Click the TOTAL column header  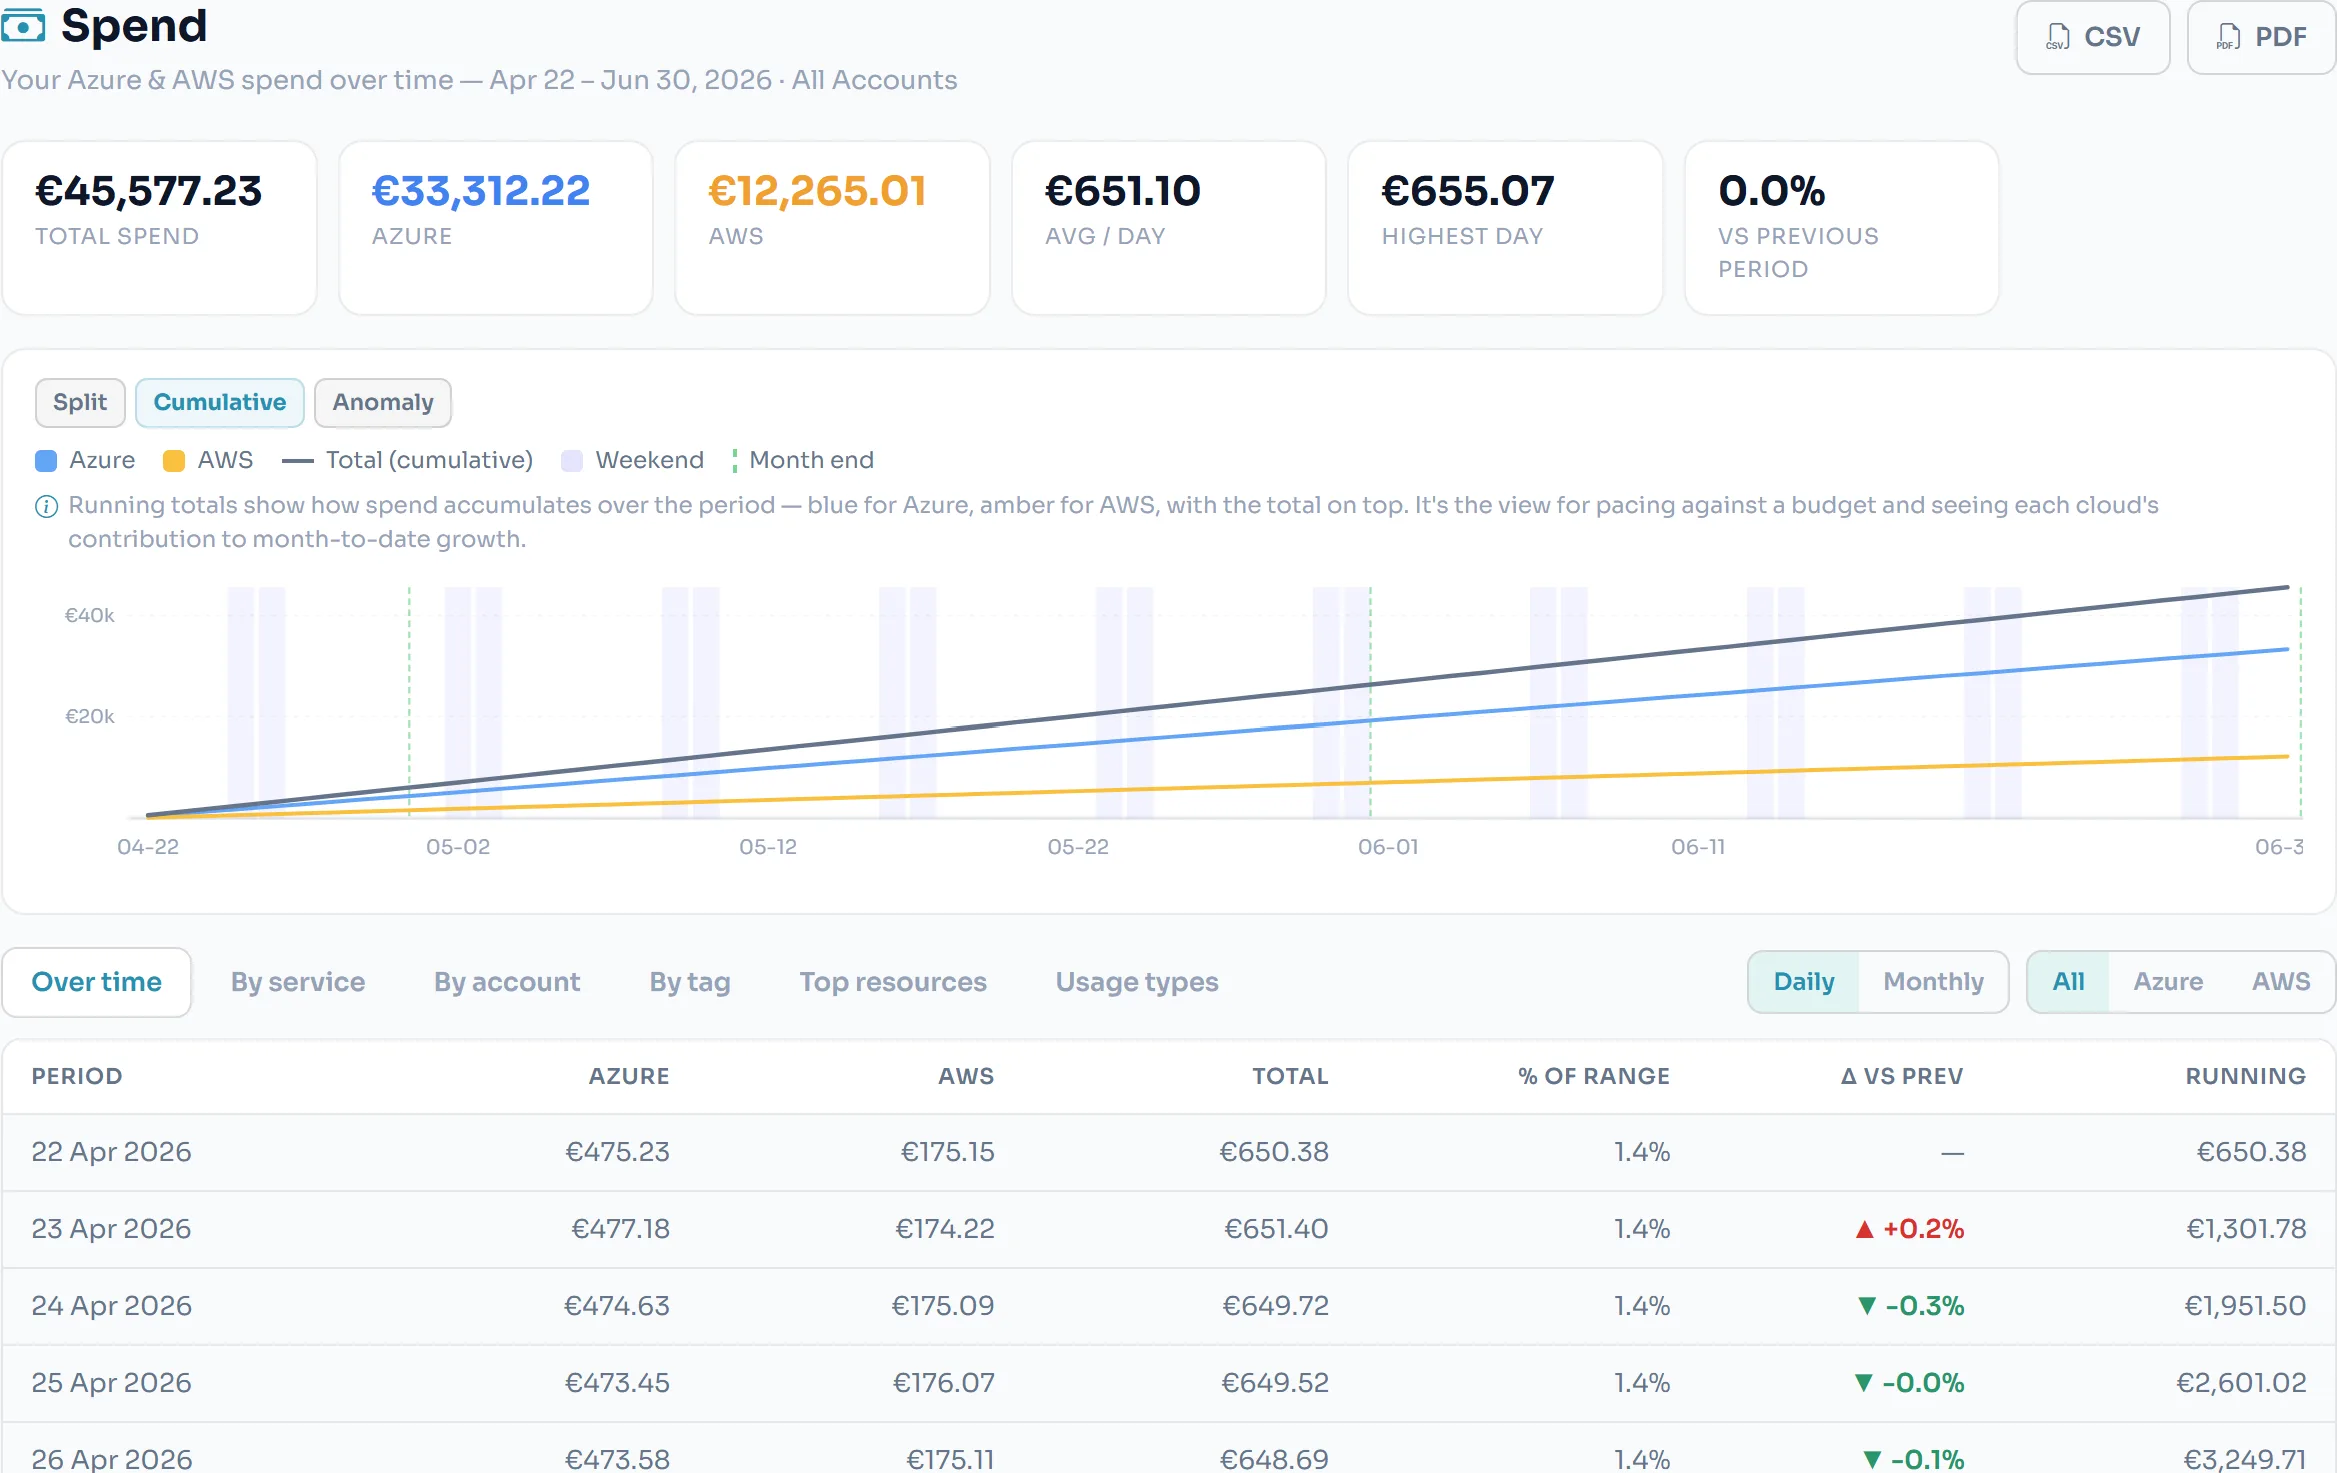(x=1290, y=1076)
